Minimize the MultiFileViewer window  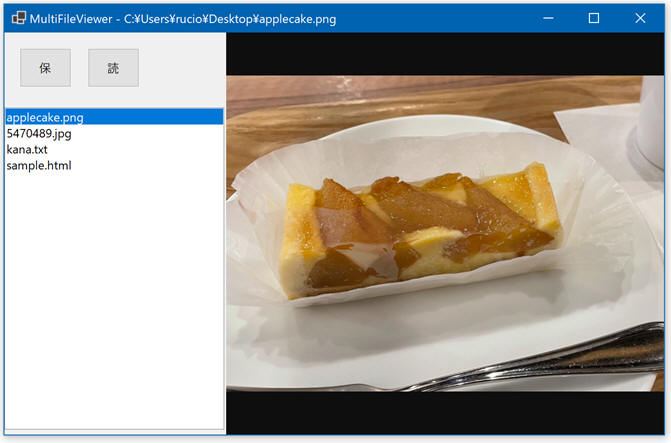(548, 18)
